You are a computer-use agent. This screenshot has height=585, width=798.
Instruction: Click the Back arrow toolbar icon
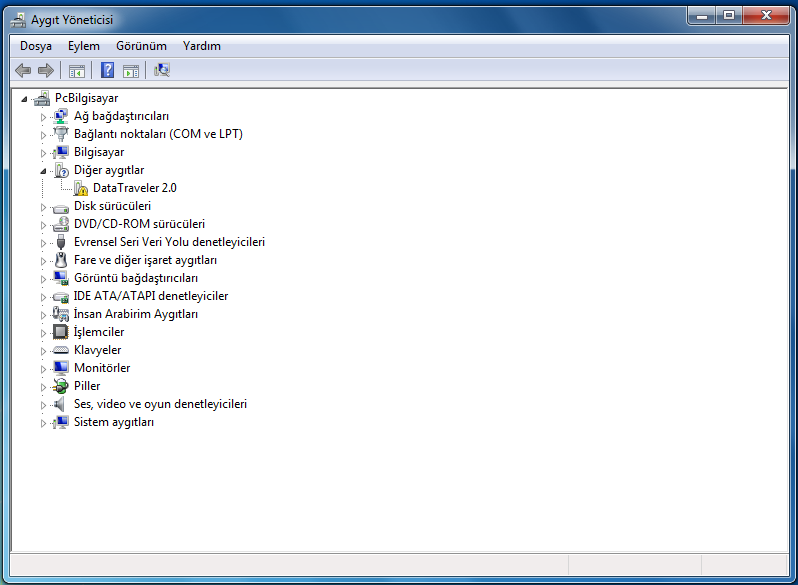click(x=23, y=70)
